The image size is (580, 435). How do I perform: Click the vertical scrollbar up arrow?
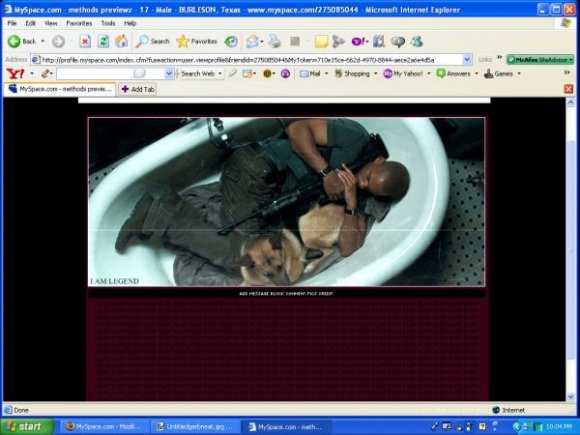tap(570, 103)
